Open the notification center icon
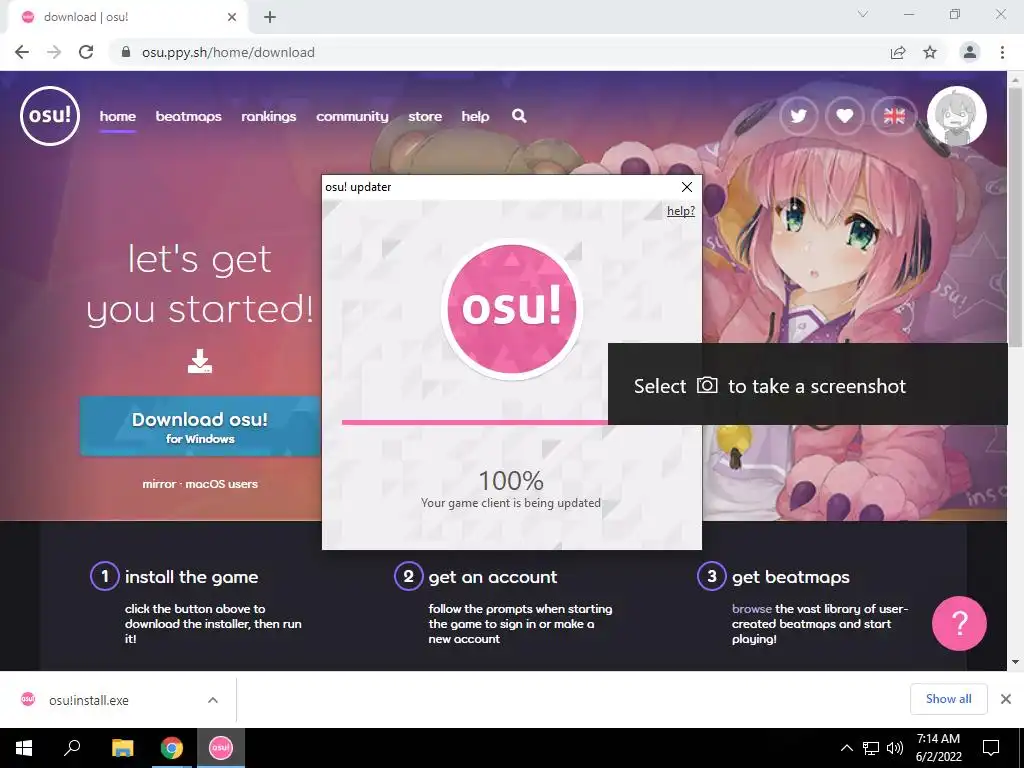Viewport: 1024px width, 768px height. tap(991, 748)
